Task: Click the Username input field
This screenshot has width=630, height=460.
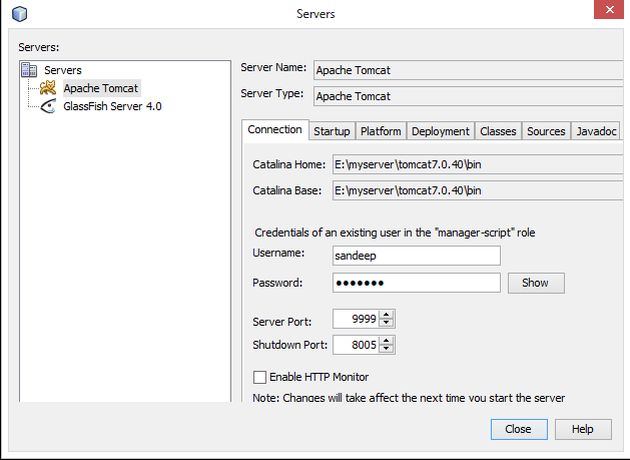Action: [x=415, y=255]
